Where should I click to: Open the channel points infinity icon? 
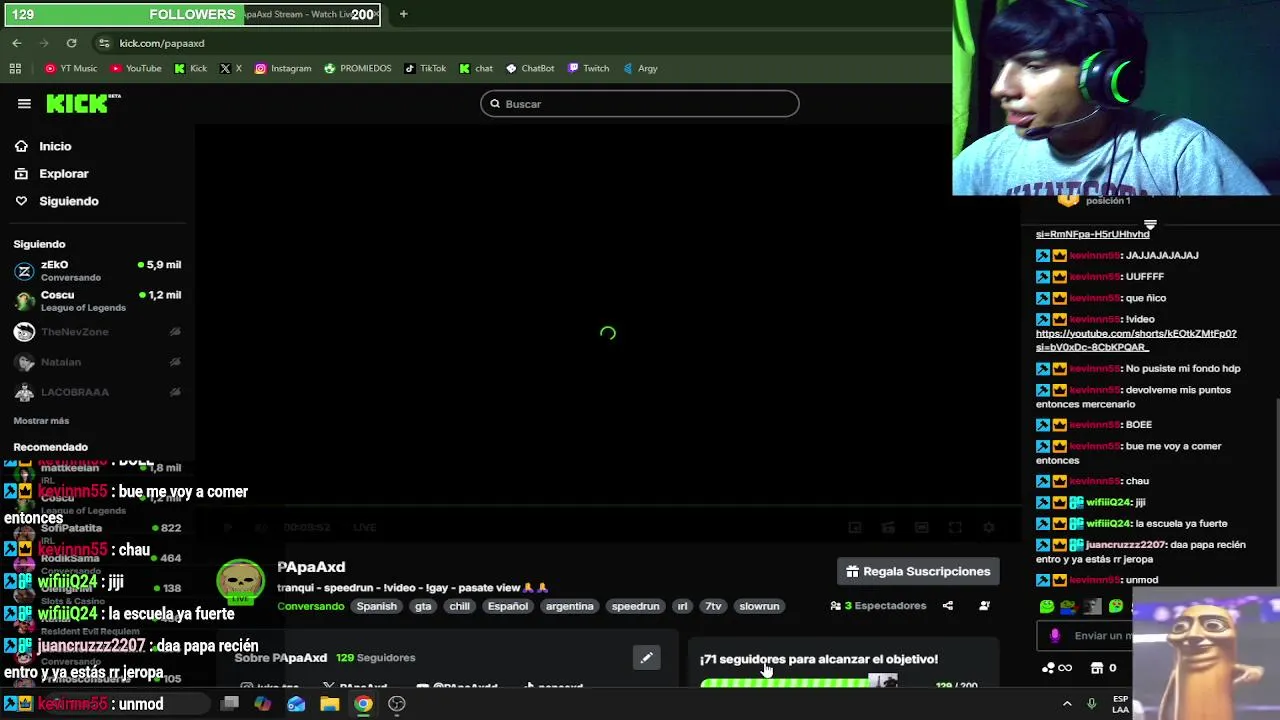(1057, 668)
